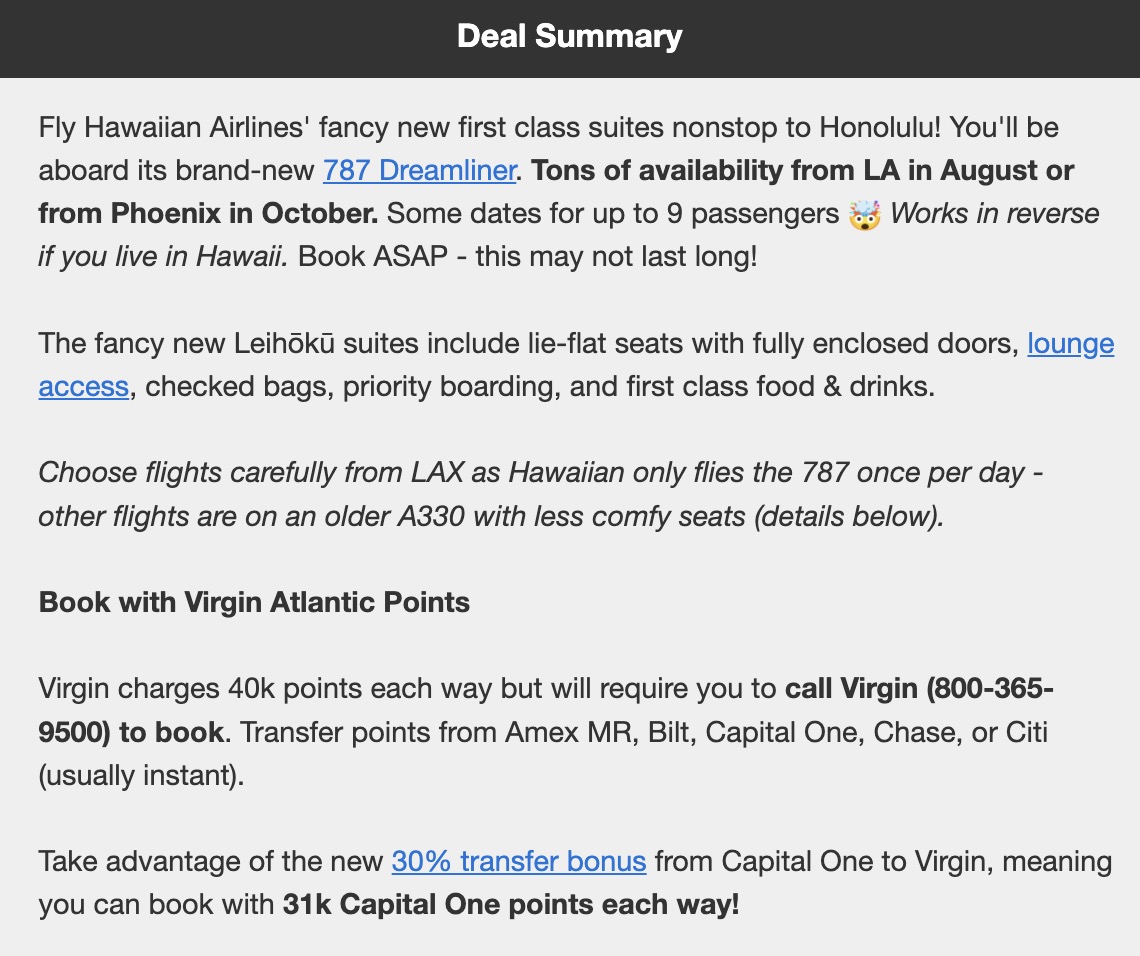Click the exploding head emoji
Image resolution: width=1140 pixels, height=956 pixels.
tap(863, 215)
